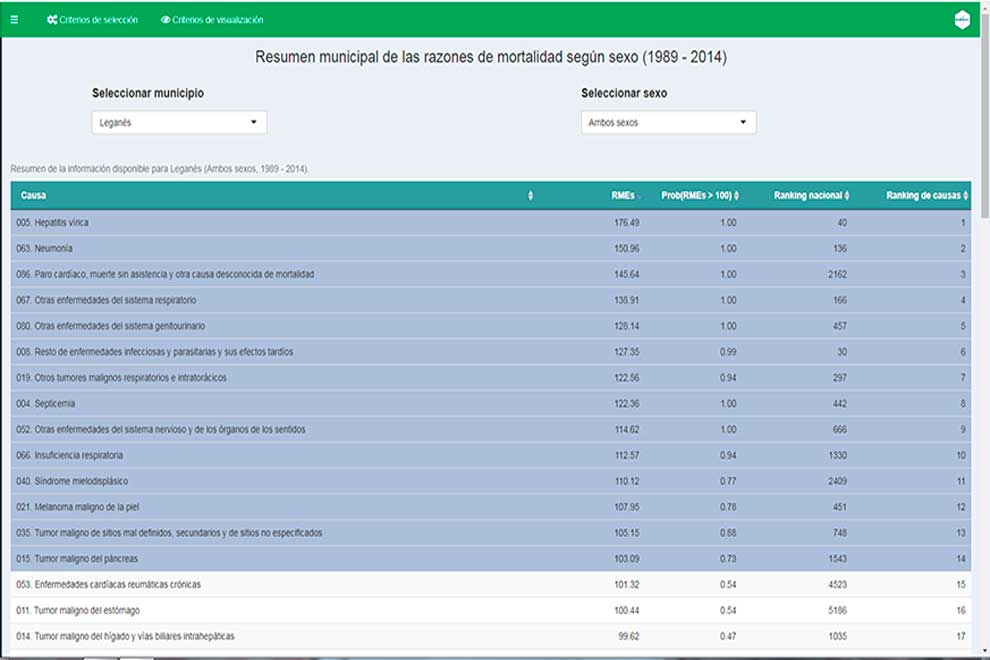Click the eye icon for Criterios de visualización

(165, 20)
